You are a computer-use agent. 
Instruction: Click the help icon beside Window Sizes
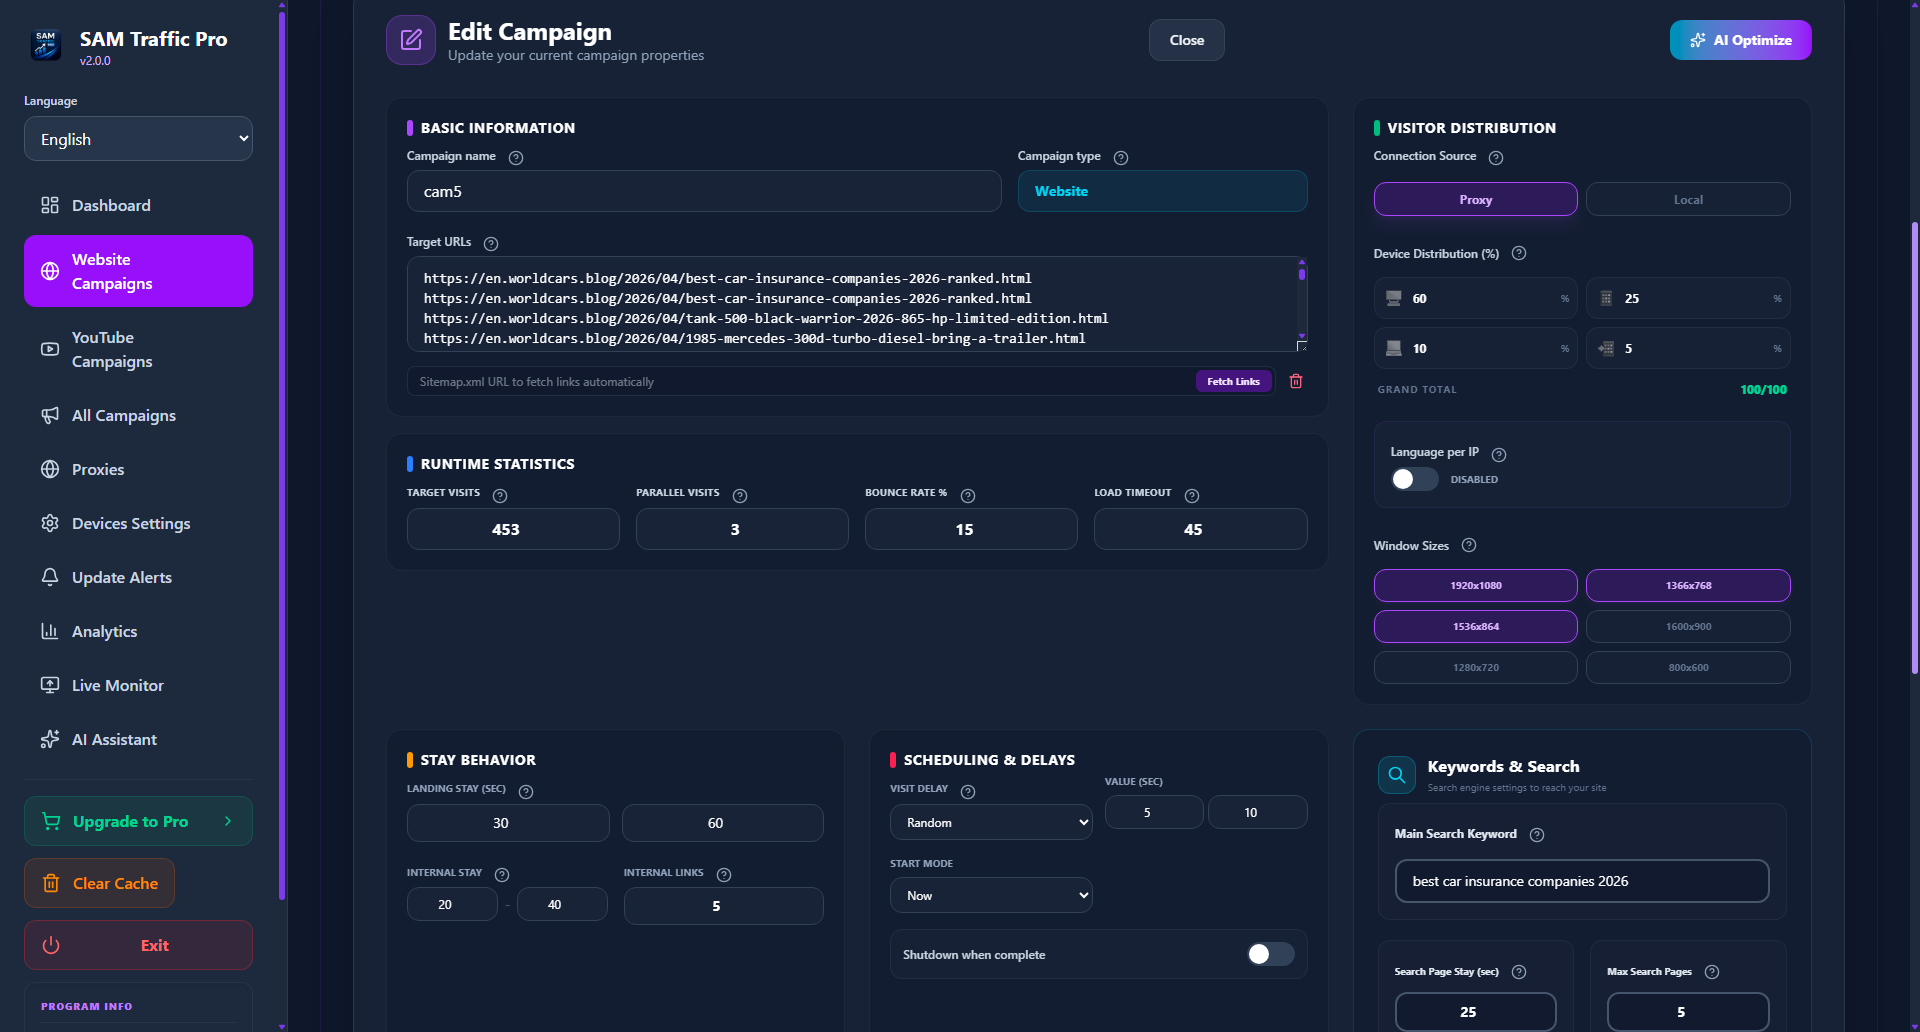[x=1469, y=545]
